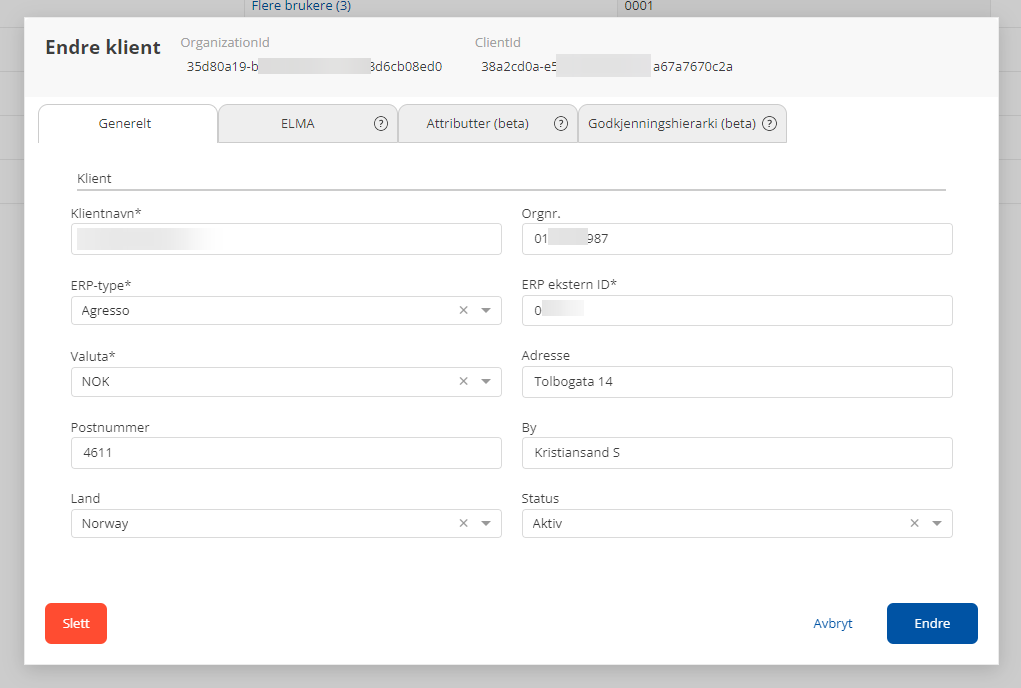The width and height of the screenshot is (1021, 688).
Task: Click help icon beside Attributter (beta)
Action: tap(561, 124)
